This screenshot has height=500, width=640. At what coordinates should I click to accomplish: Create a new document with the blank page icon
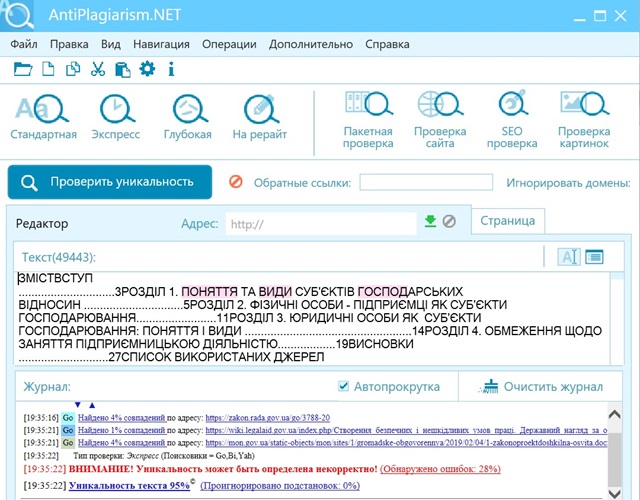point(48,69)
